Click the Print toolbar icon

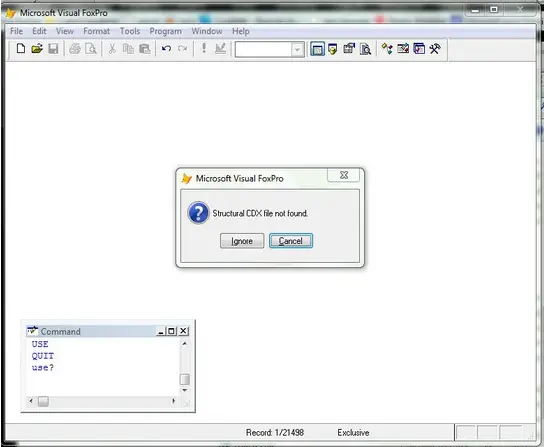click(75, 49)
